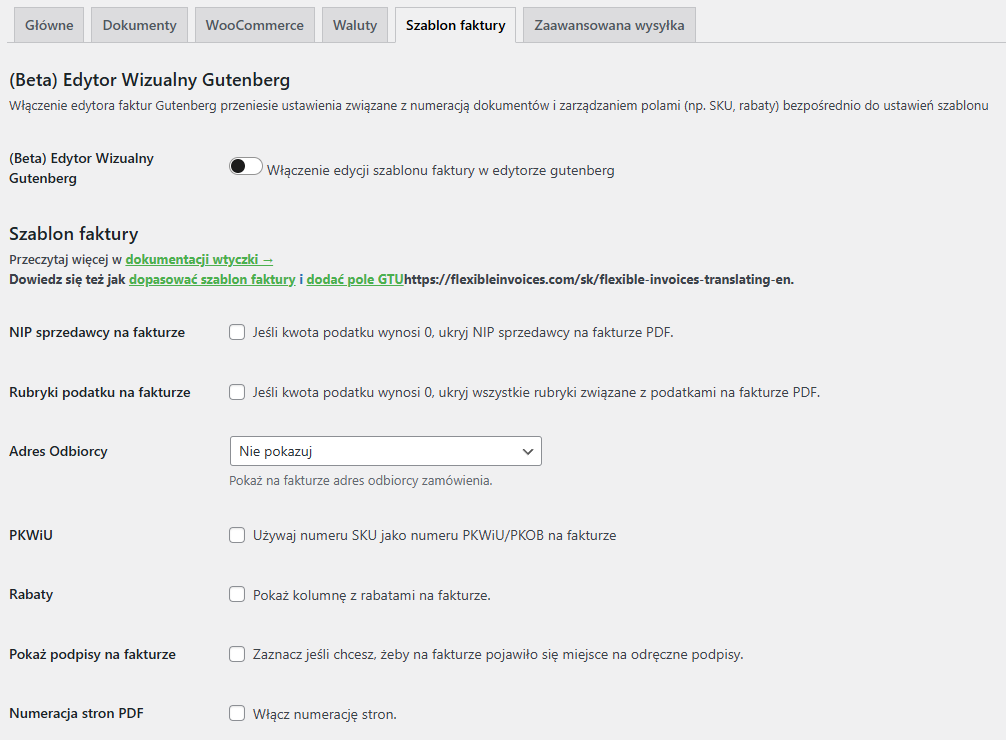Check the Rabaty discount column checkbox
1006x740 pixels.
[237, 594]
